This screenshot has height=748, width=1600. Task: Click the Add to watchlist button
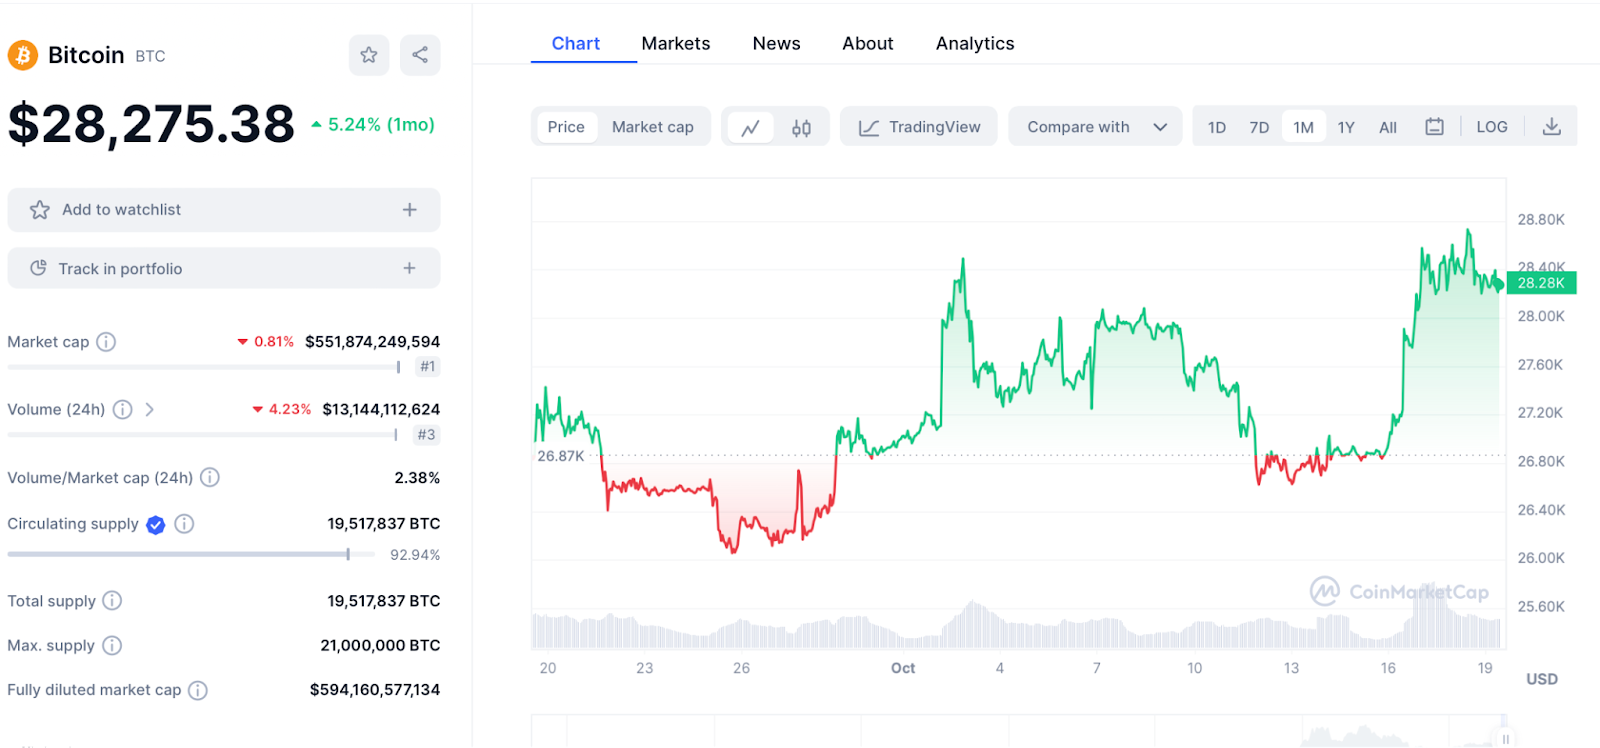pos(224,210)
